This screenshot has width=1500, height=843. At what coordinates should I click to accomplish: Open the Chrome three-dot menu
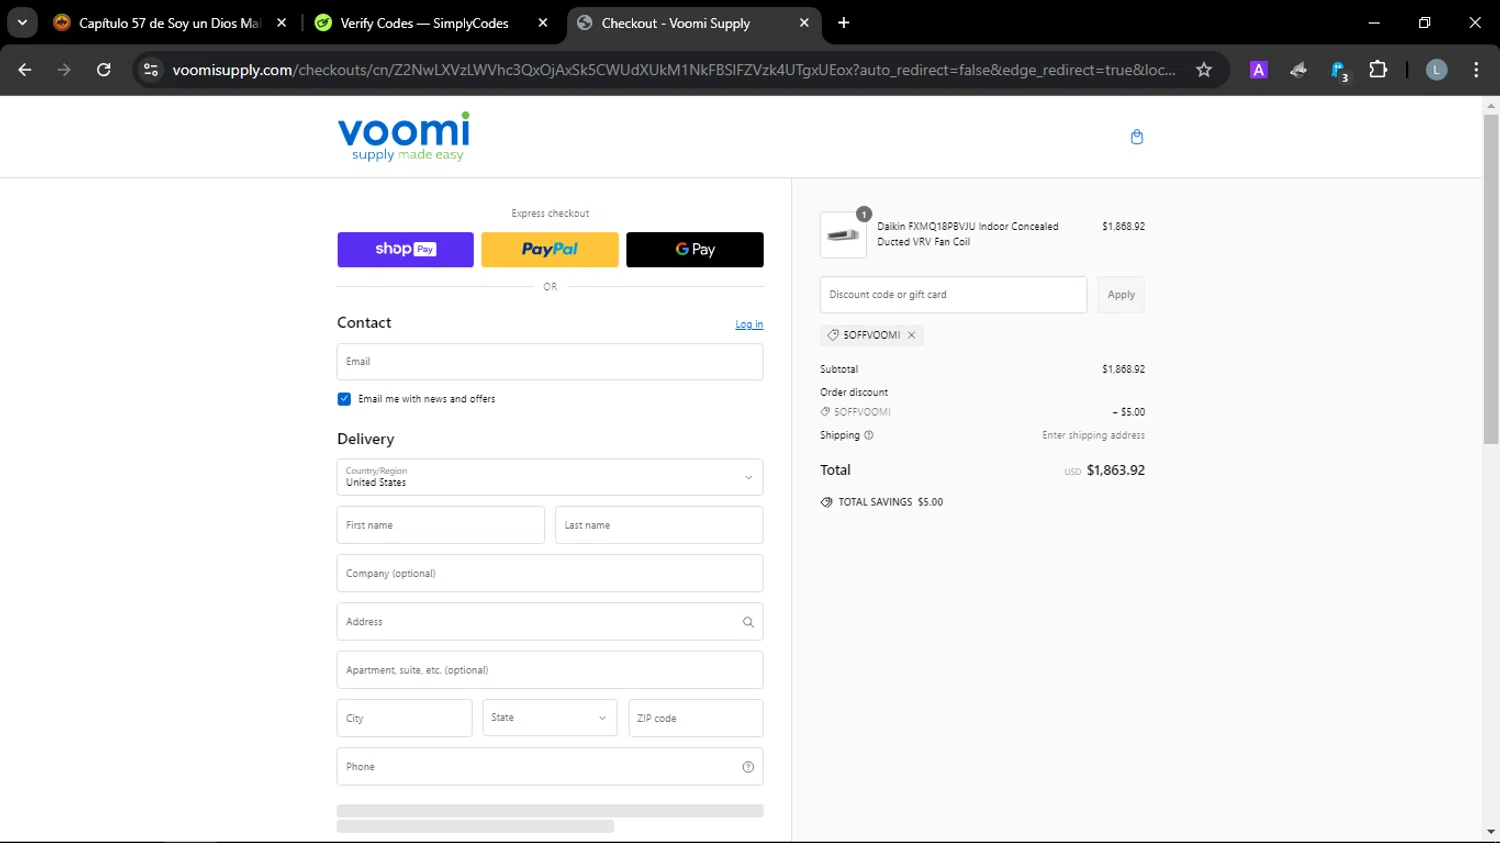point(1476,70)
